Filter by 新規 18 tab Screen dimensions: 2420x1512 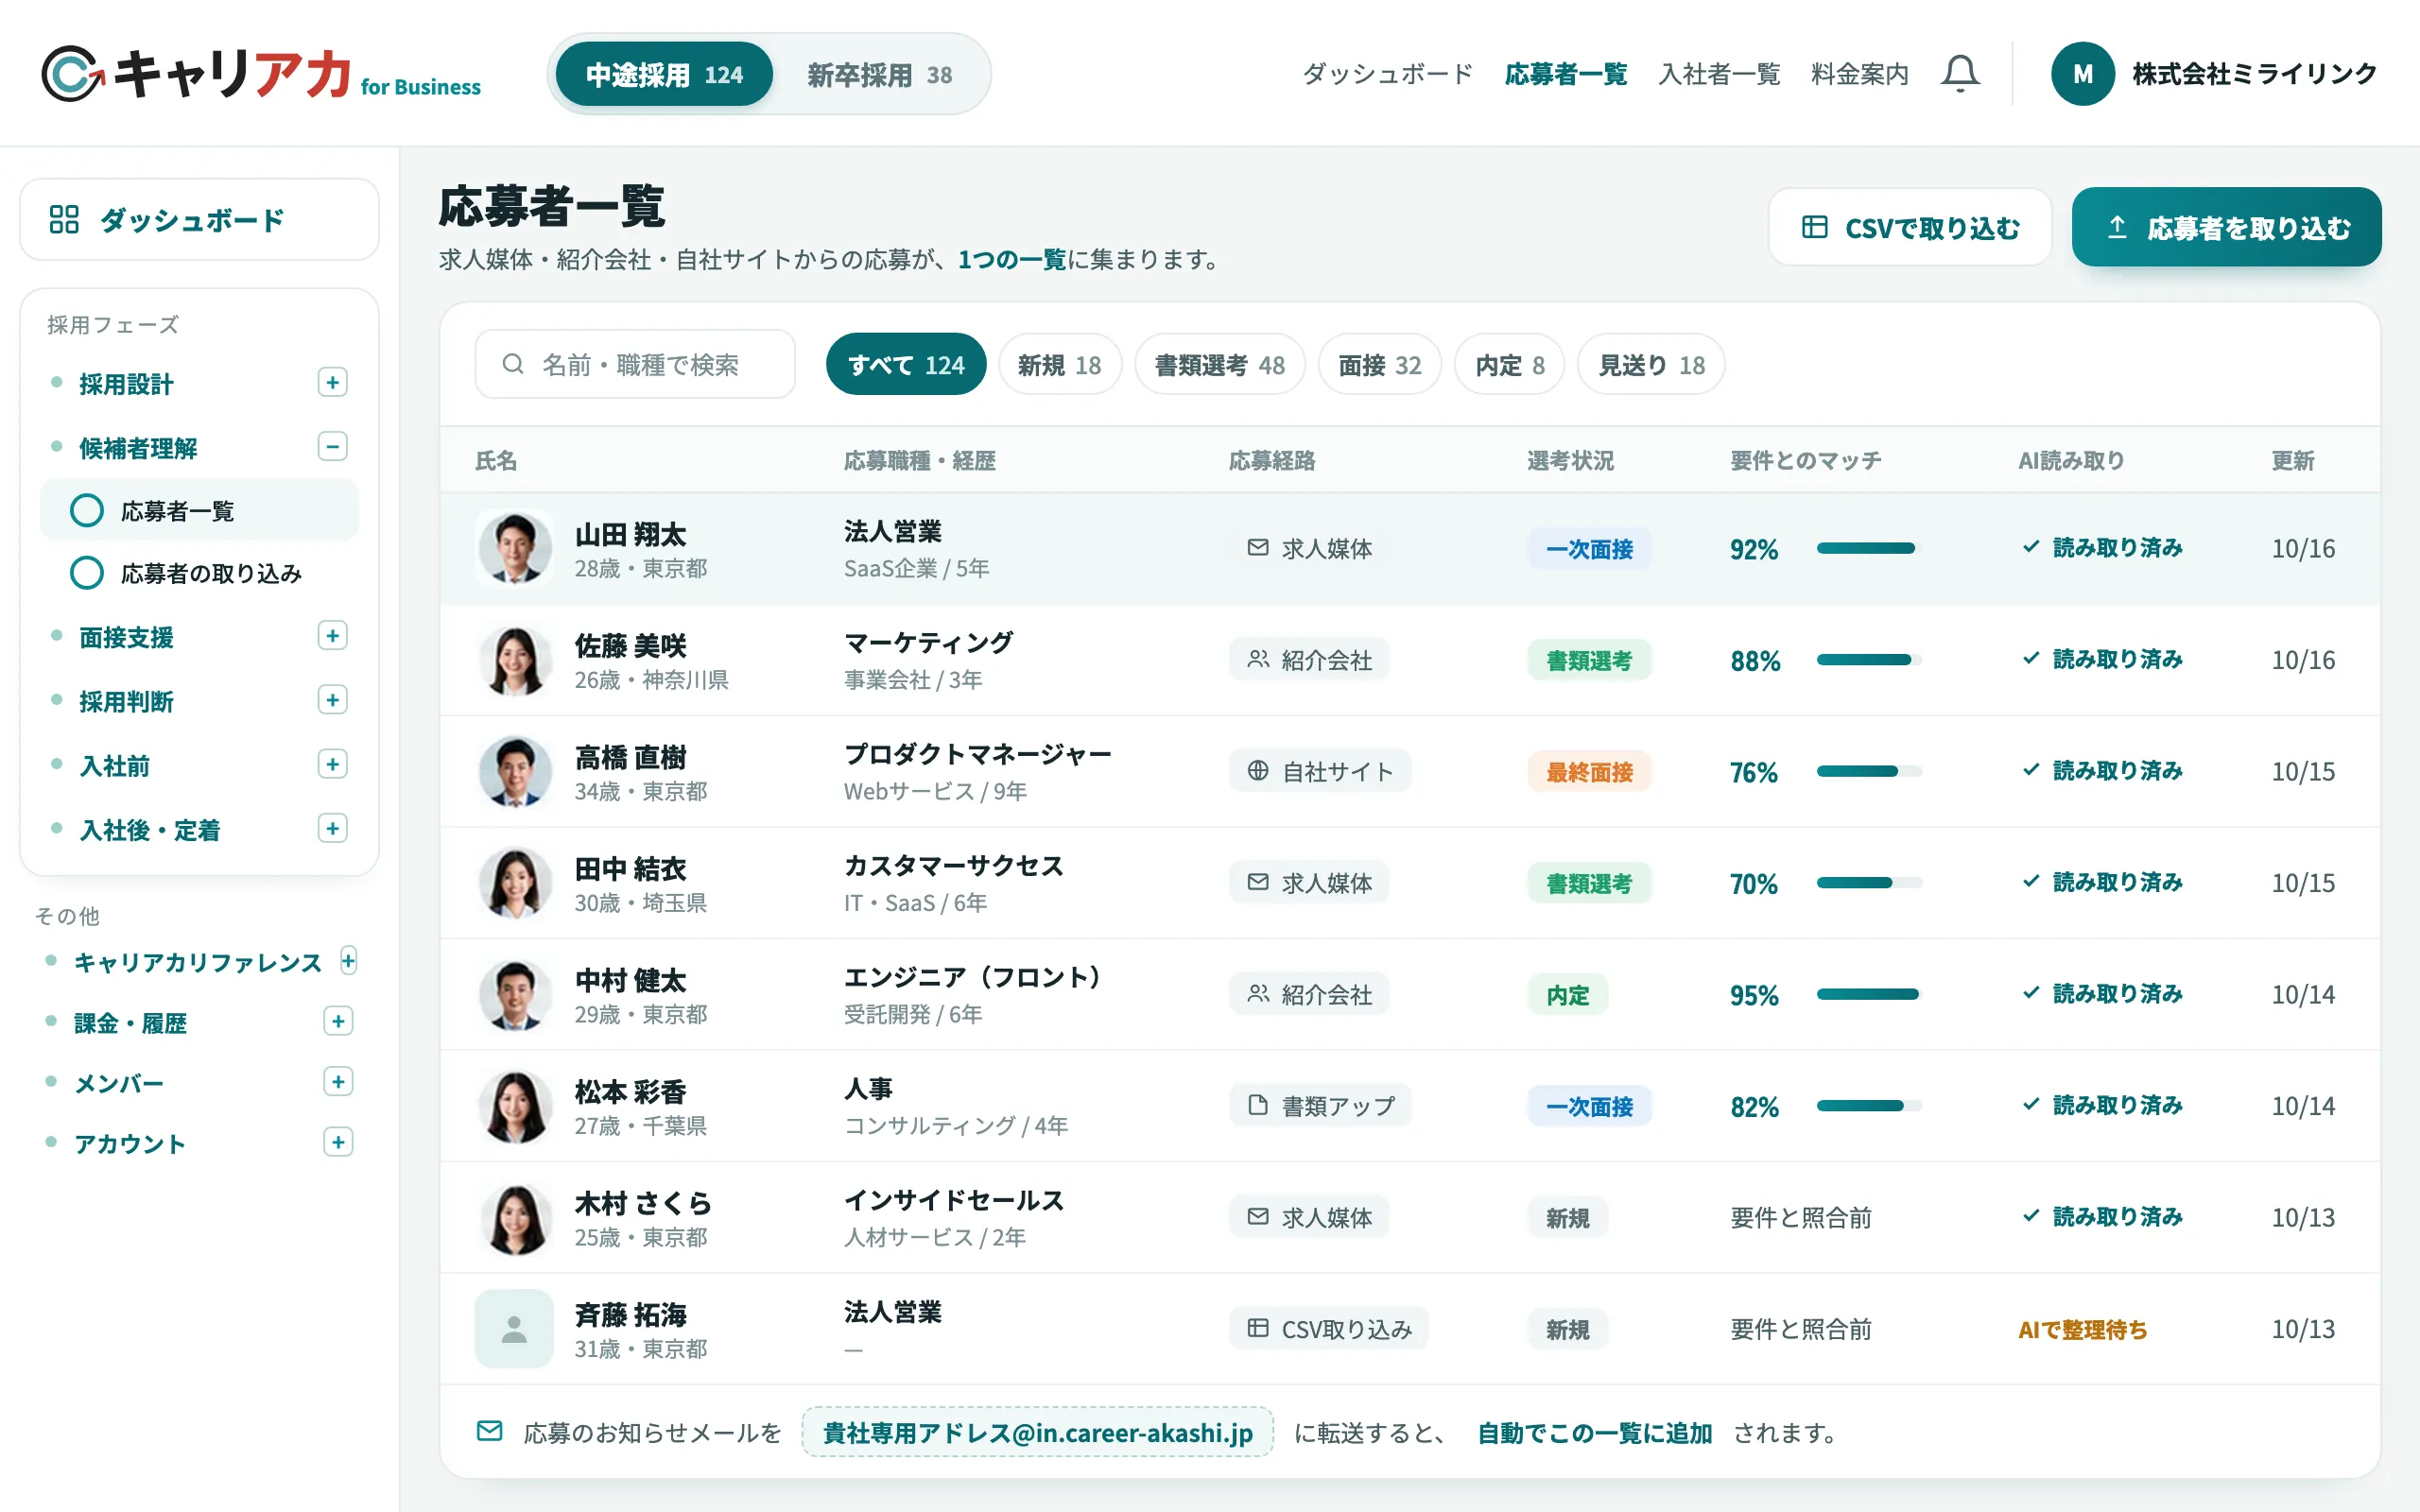1059,364
